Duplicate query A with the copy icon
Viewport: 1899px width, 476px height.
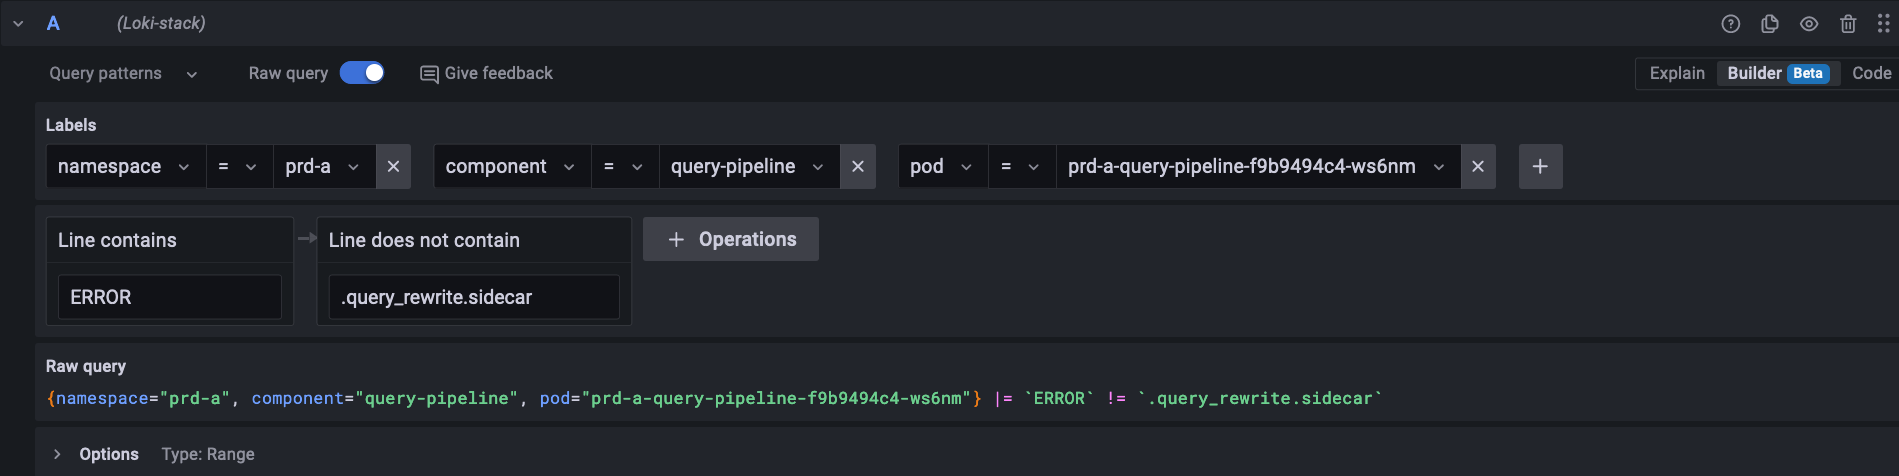click(x=1769, y=24)
